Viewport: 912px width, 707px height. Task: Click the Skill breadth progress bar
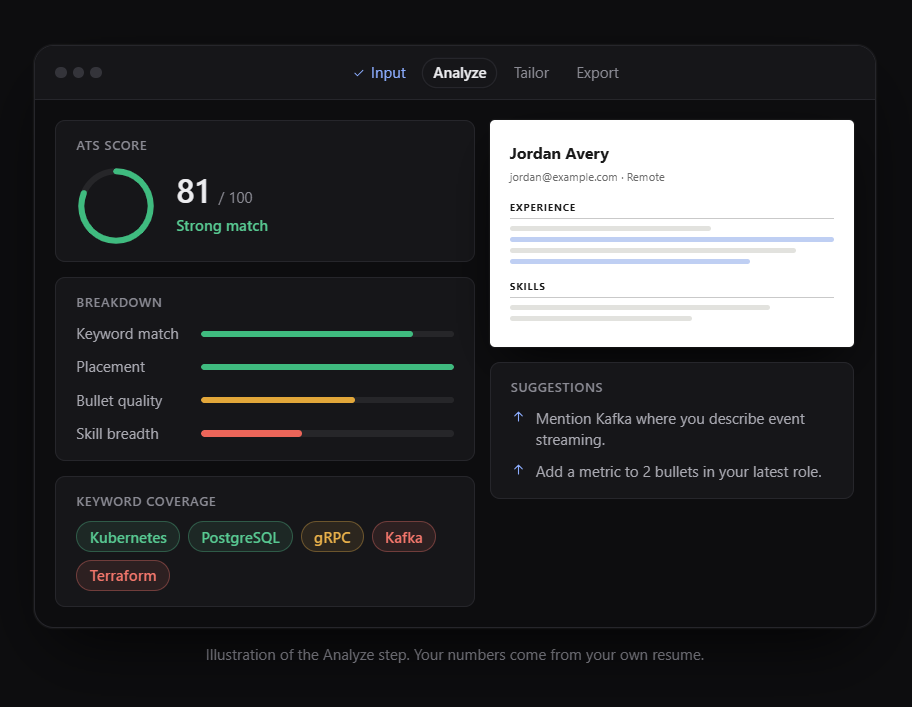point(327,433)
